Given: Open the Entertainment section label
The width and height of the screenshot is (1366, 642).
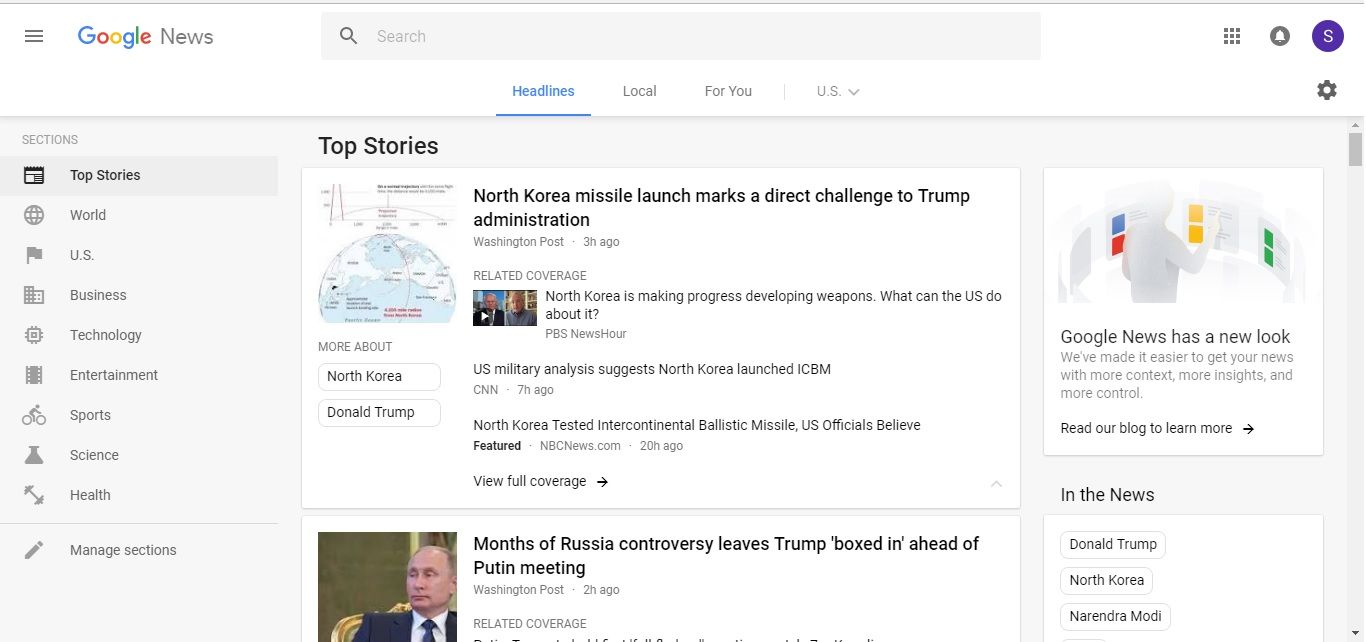Looking at the screenshot, I should [x=114, y=375].
